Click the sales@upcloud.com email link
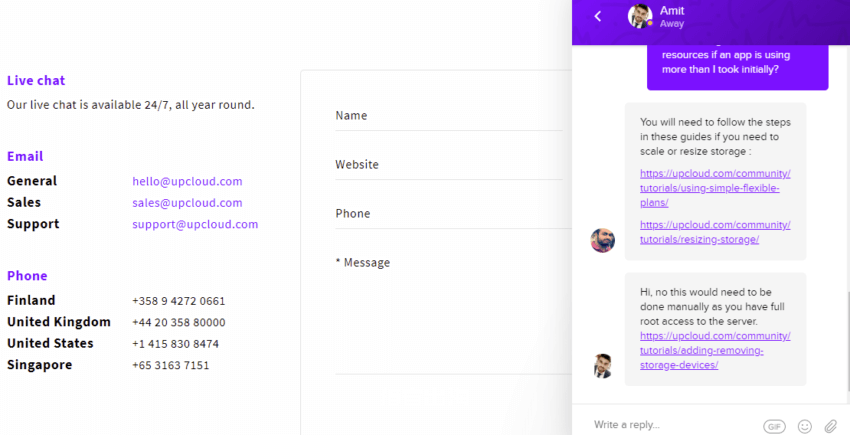This screenshot has height=435, width=850. (187, 203)
